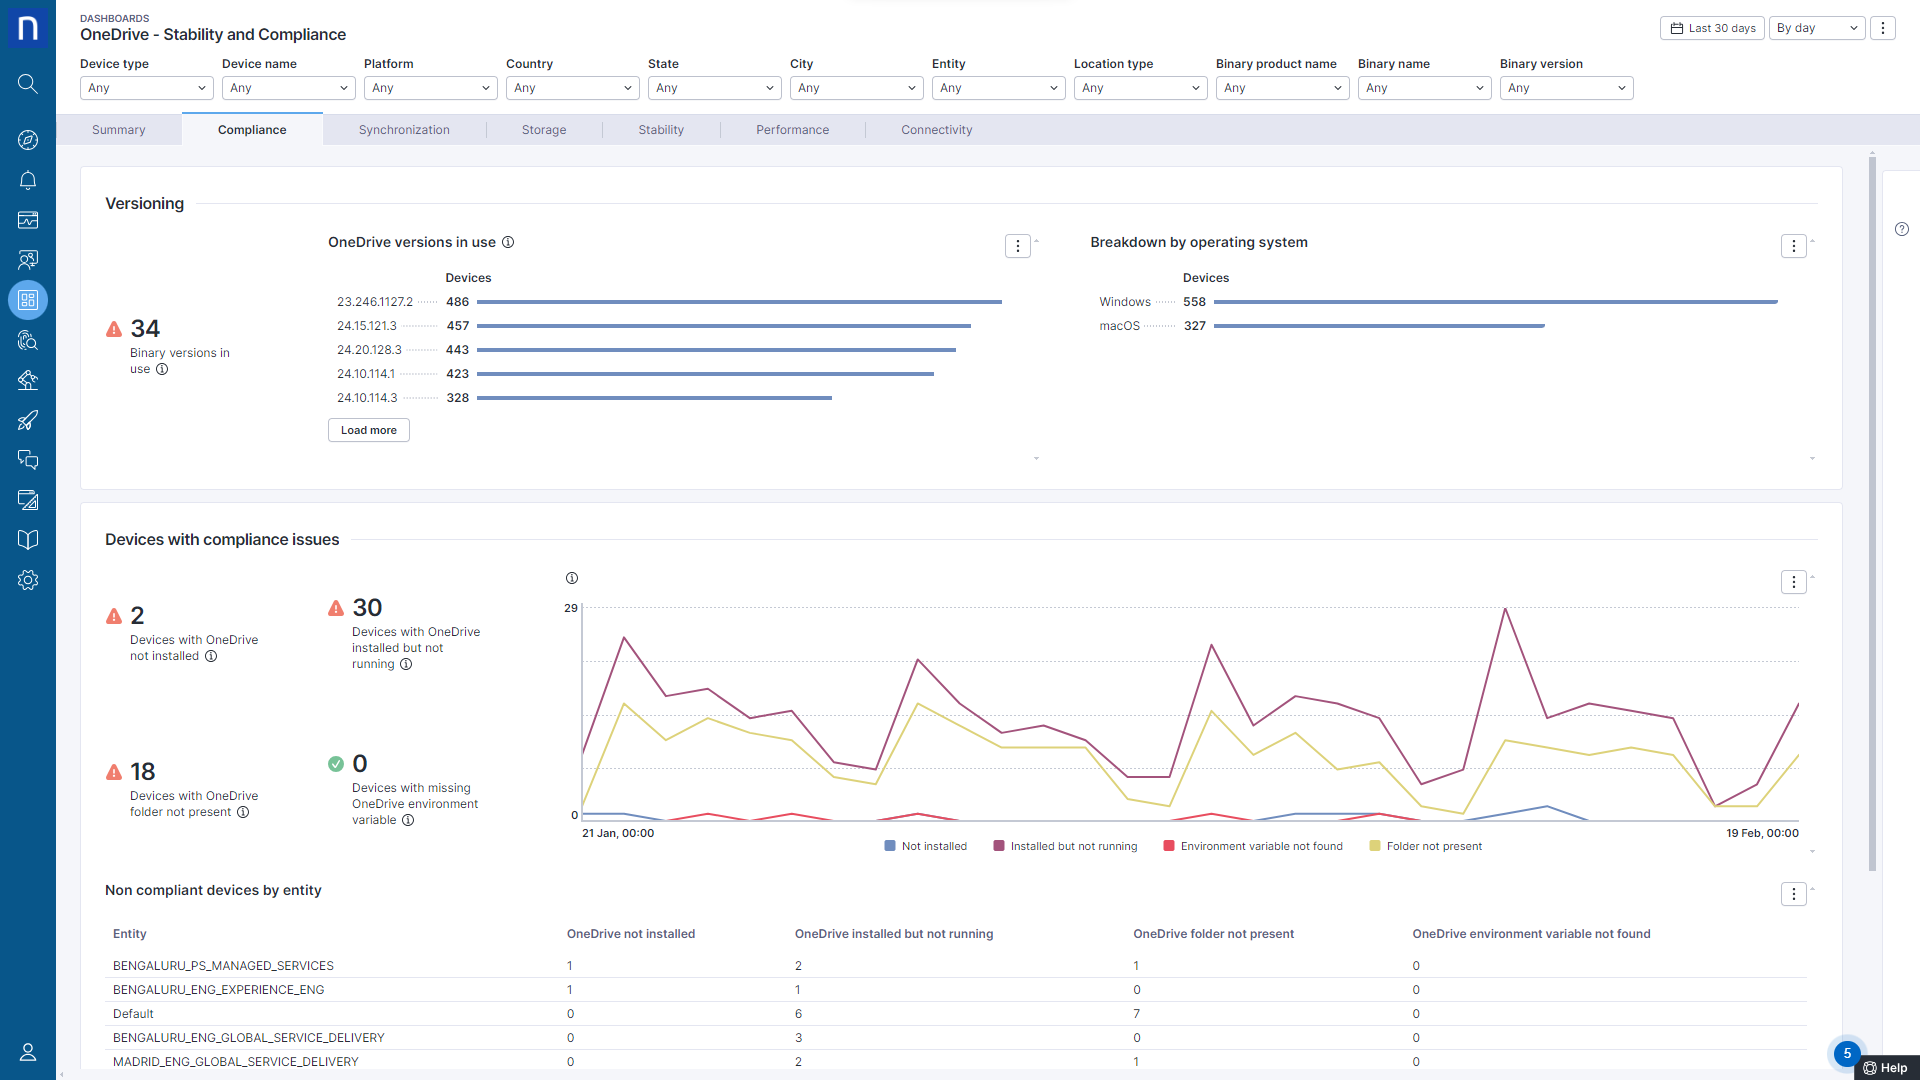Expand the Device type filter dropdown

point(147,88)
